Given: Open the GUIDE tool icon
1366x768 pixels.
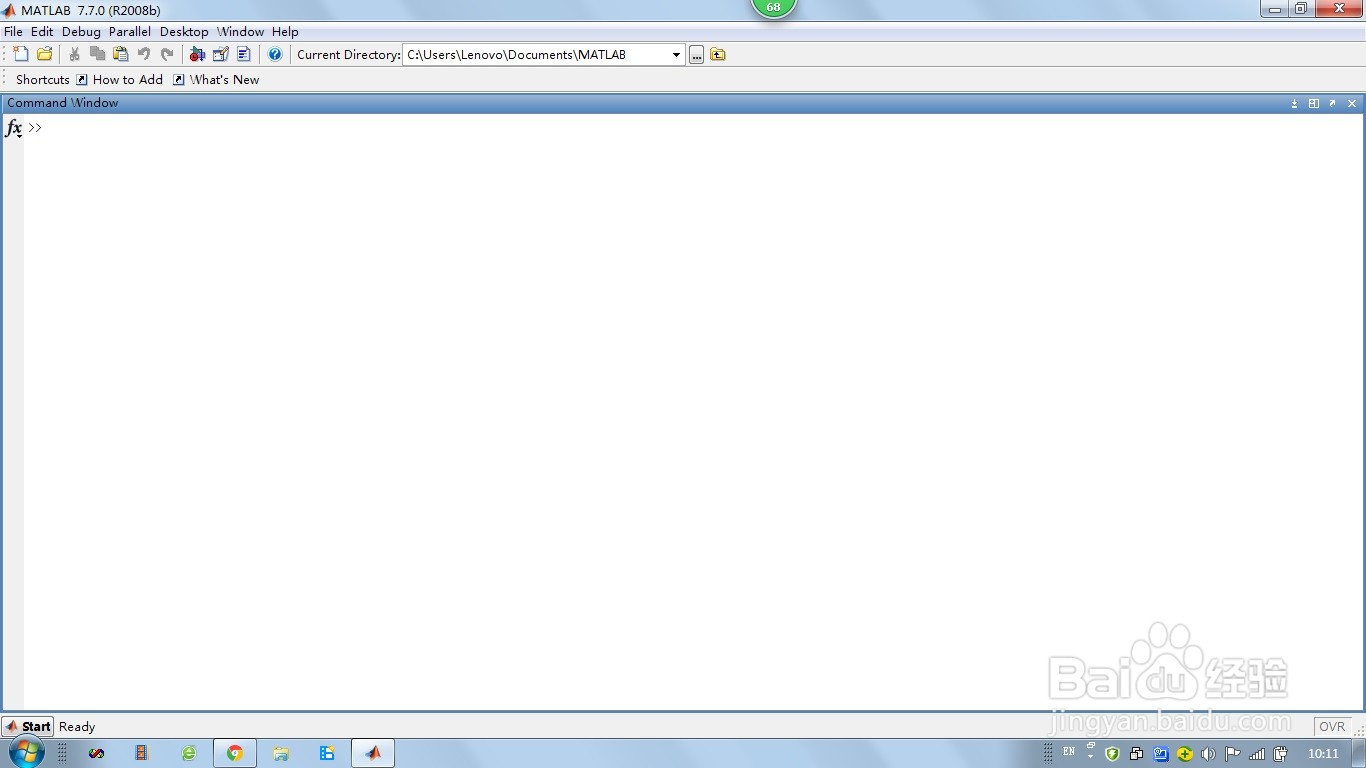Looking at the screenshot, I should [221, 54].
